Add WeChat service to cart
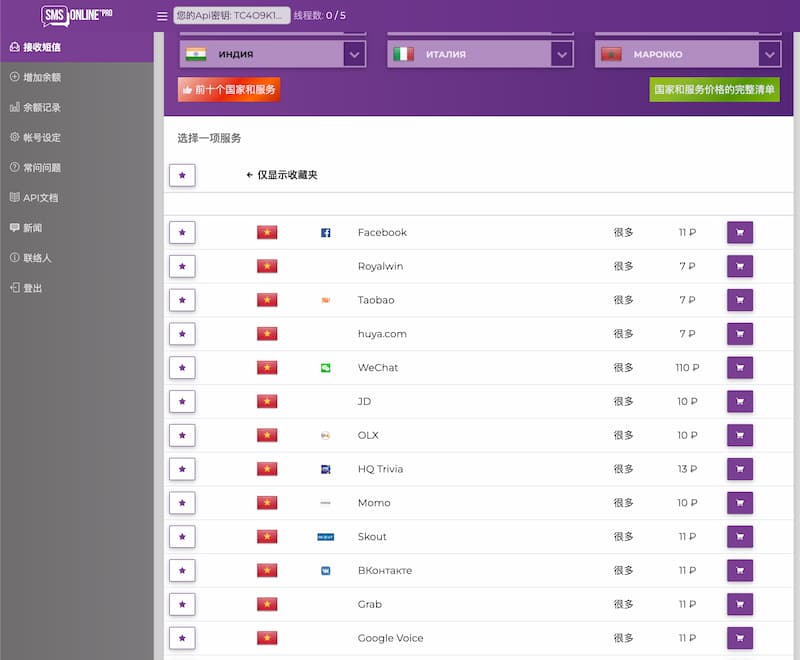The width and height of the screenshot is (800, 660). click(739, 368)
